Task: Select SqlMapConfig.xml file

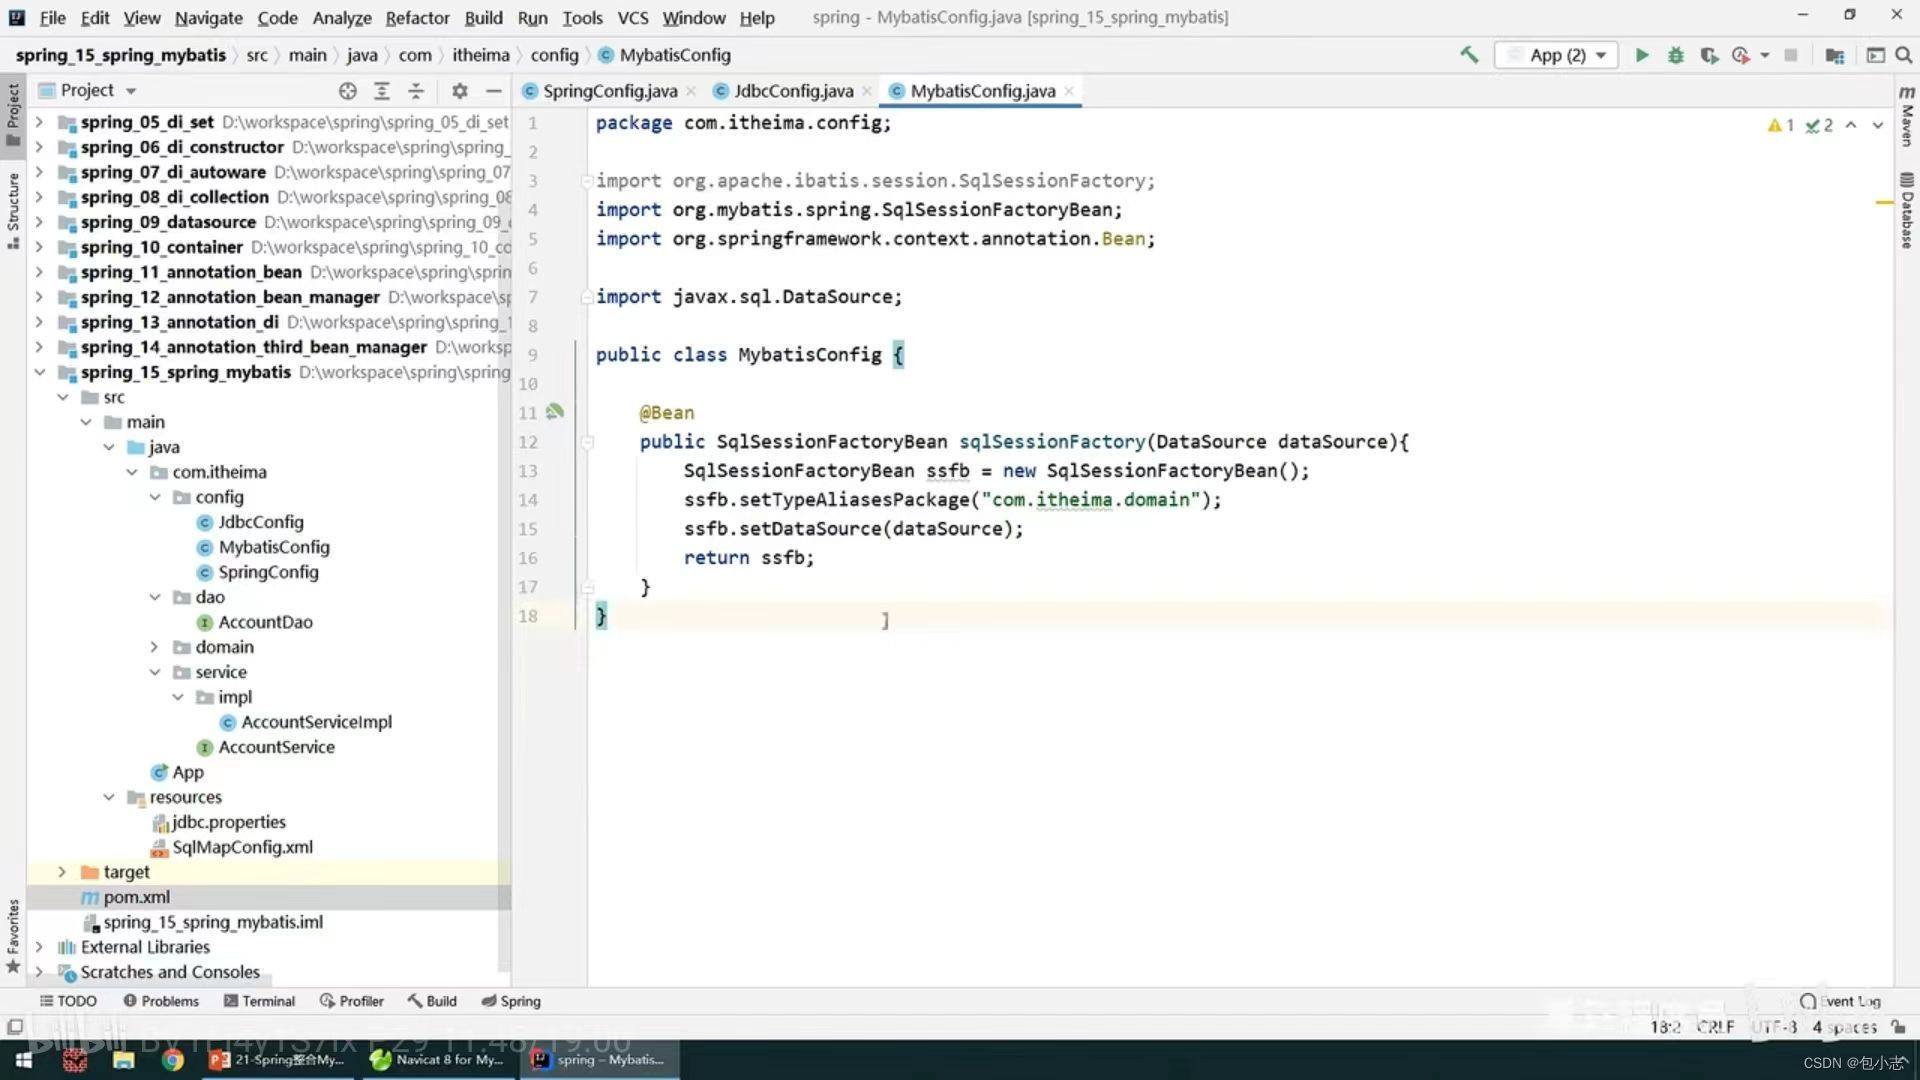Action: coord(242,847)
